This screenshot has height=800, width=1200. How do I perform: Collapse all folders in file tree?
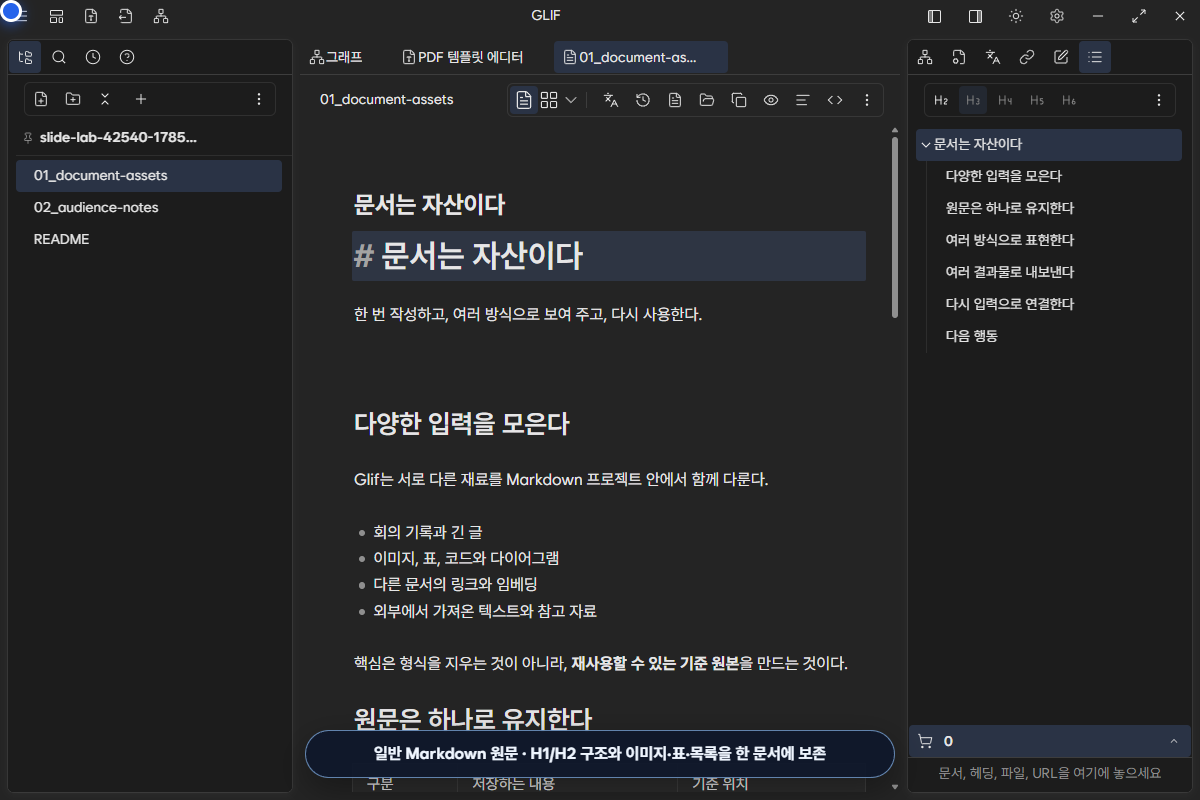[105, 99]
